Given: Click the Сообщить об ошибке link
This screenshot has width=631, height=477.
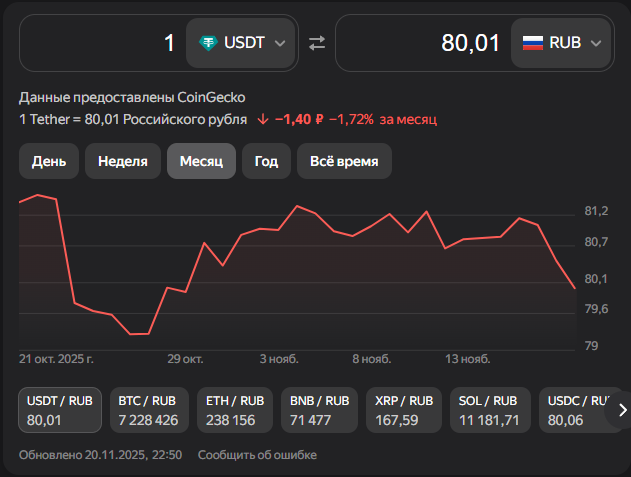Looking at the screenshot, I should click(257, 455).
